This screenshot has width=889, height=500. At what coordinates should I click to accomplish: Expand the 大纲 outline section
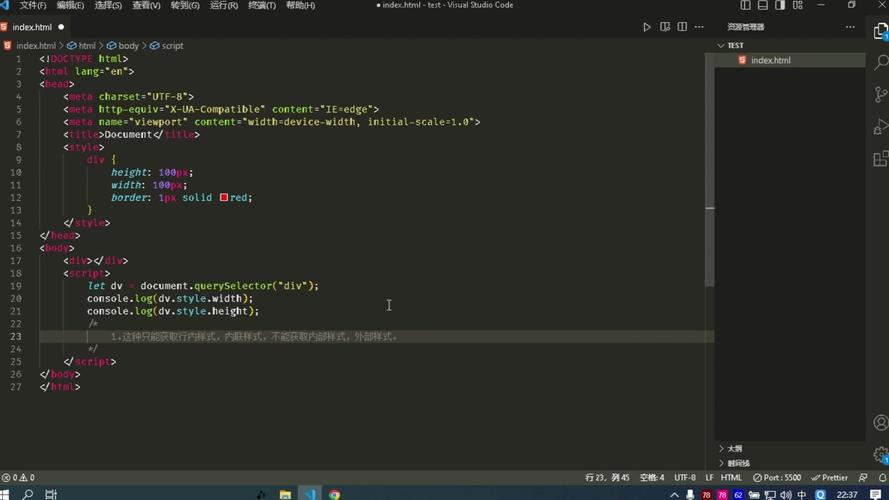pyautogui.click(x=734, y=448)
